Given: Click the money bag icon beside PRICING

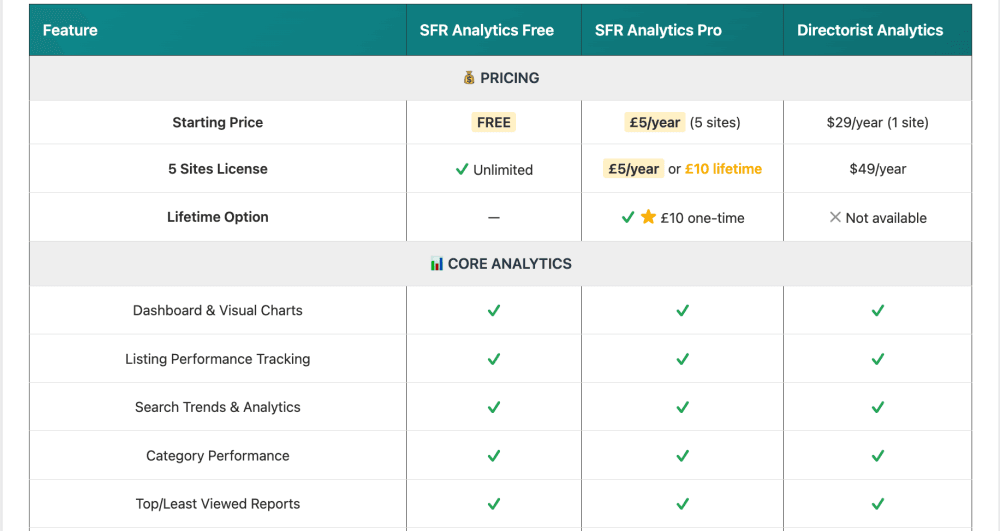Looking at the screenshot, I should [469, 78].
